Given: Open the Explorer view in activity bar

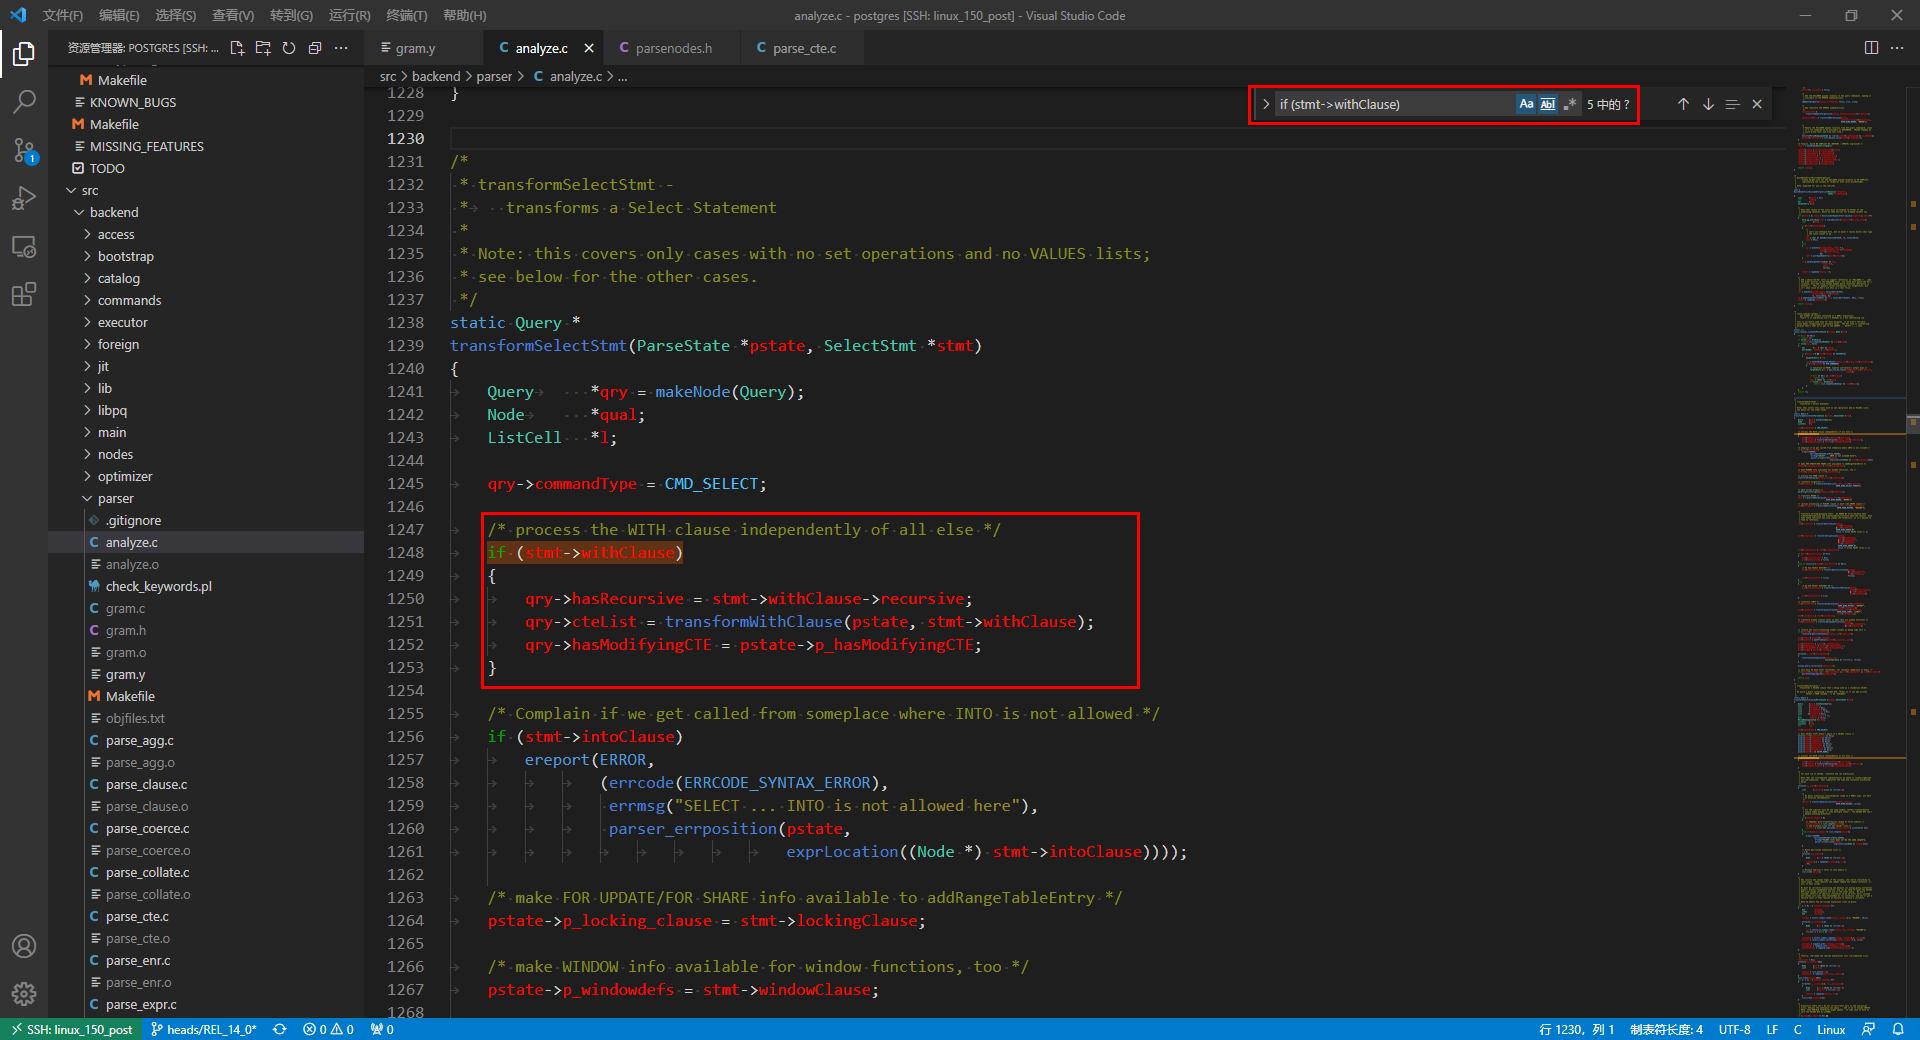Looking at the screenshot, I should click(x=24, y=53).
